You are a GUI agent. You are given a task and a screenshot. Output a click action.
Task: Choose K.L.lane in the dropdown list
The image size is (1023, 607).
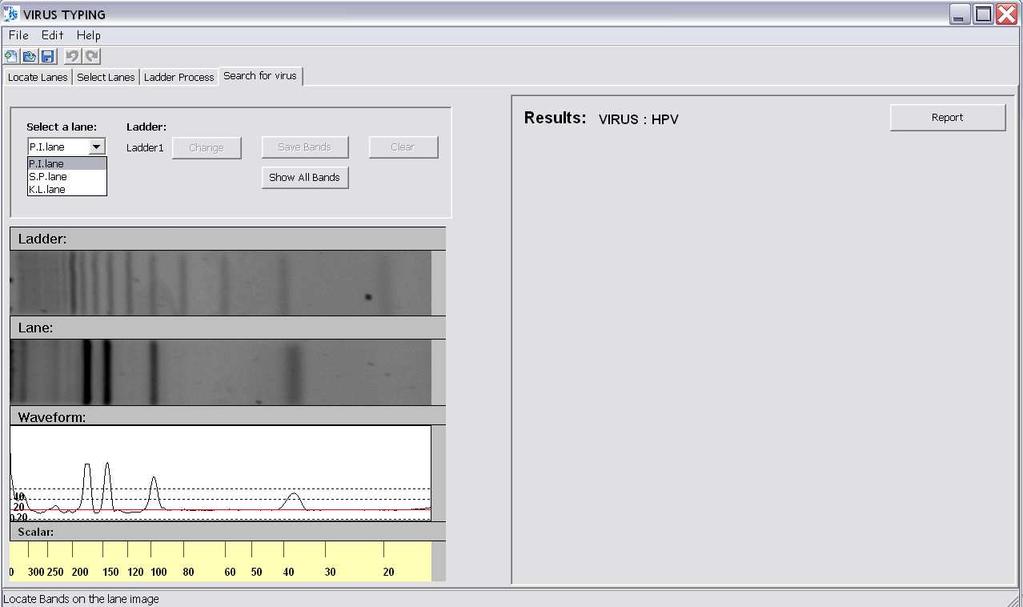67,189
